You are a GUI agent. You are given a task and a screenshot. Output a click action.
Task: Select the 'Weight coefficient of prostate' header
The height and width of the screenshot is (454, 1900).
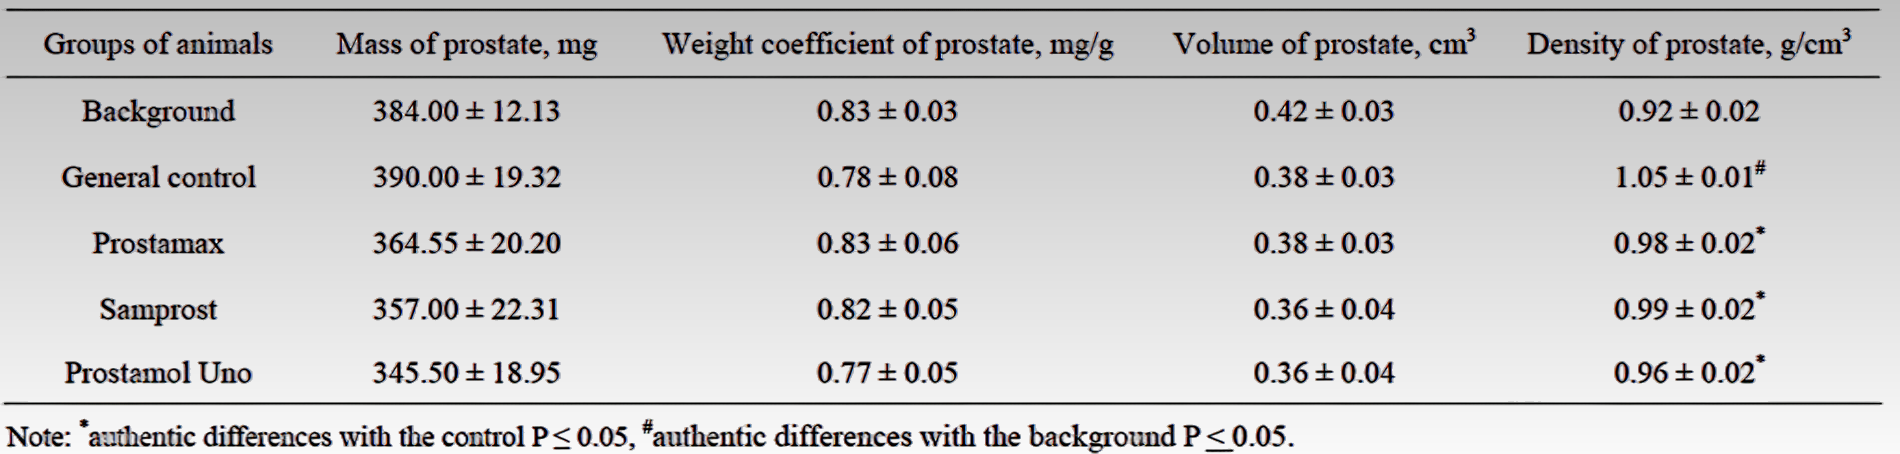(x=887, y=44)
